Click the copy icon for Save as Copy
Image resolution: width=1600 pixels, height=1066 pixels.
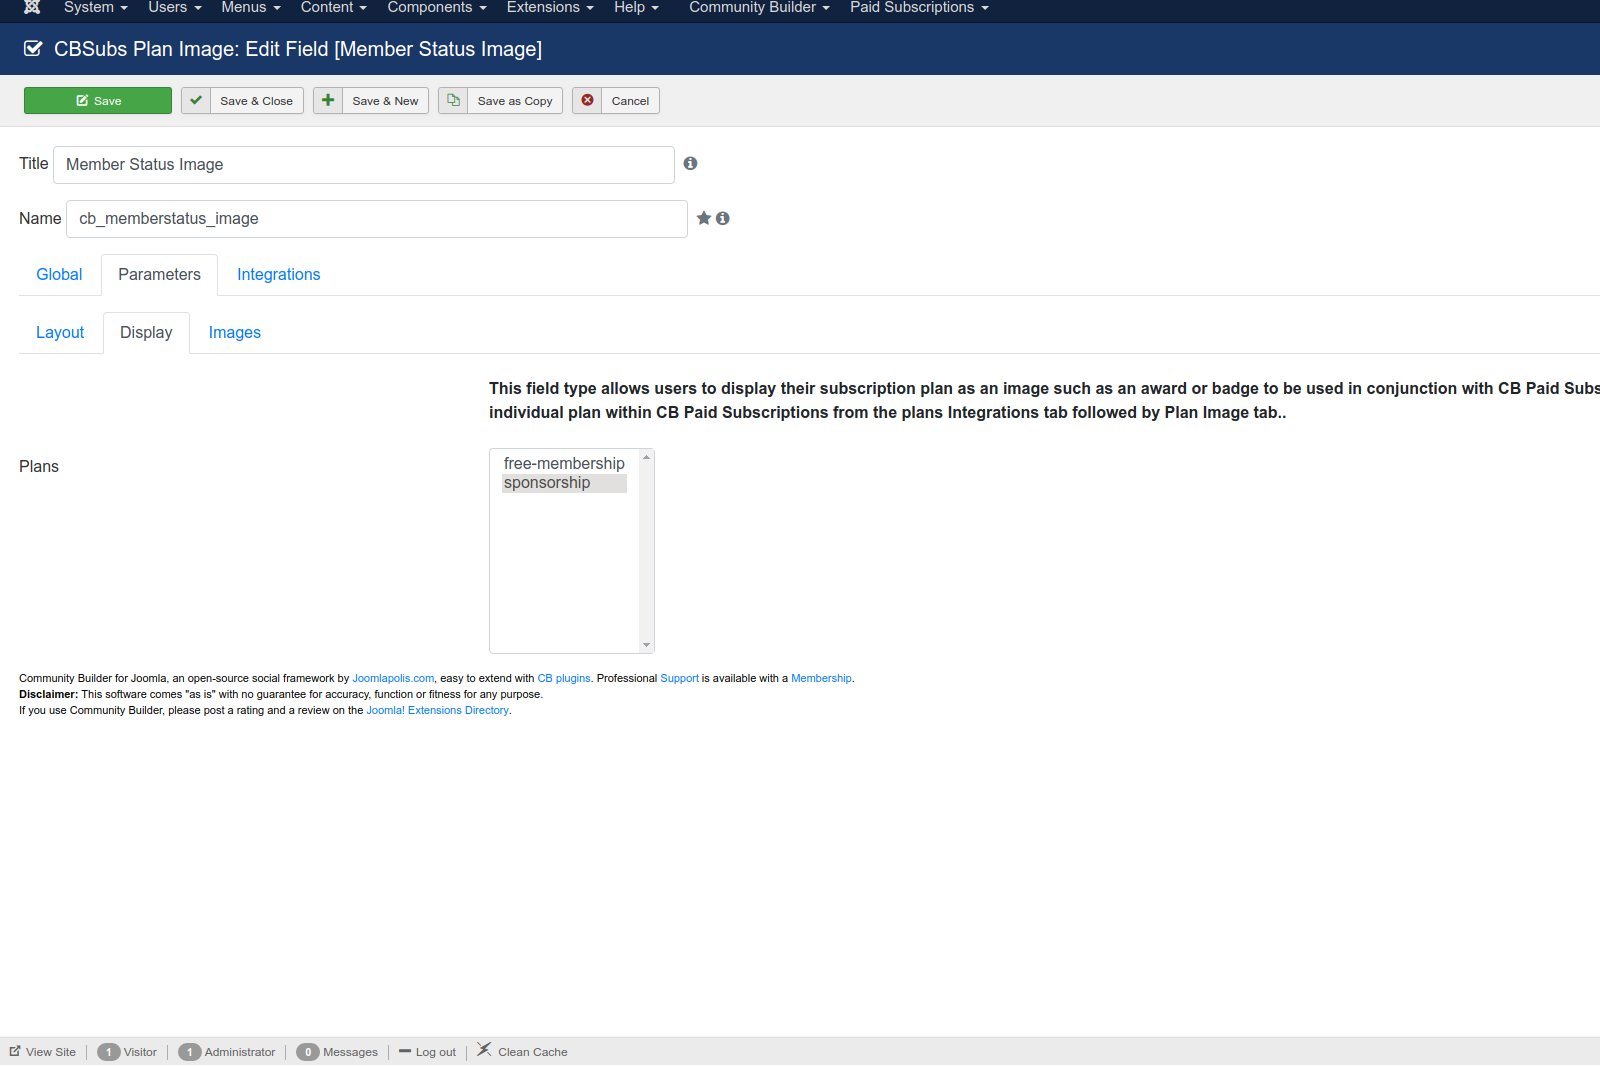[453, 100]
